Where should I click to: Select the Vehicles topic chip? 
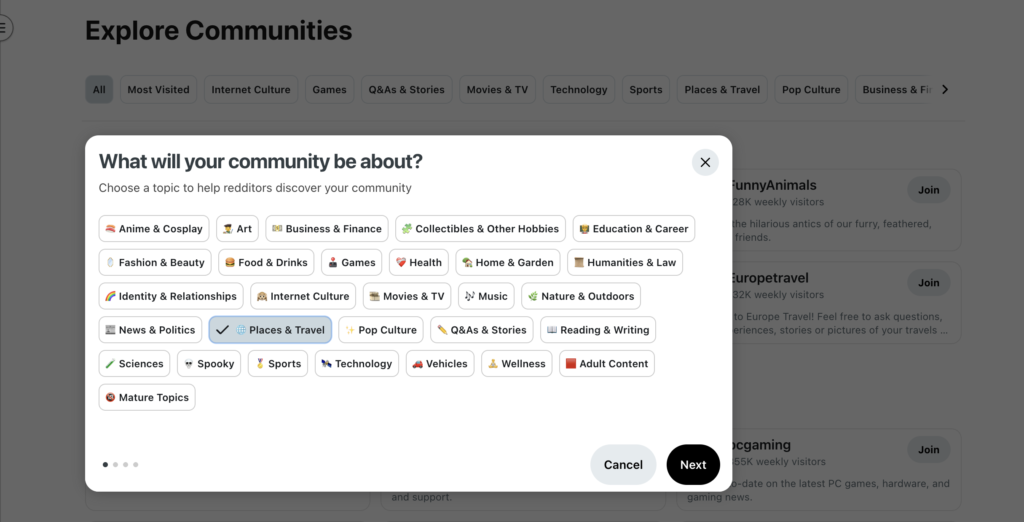pyautogui.click(x=440, y=364)
